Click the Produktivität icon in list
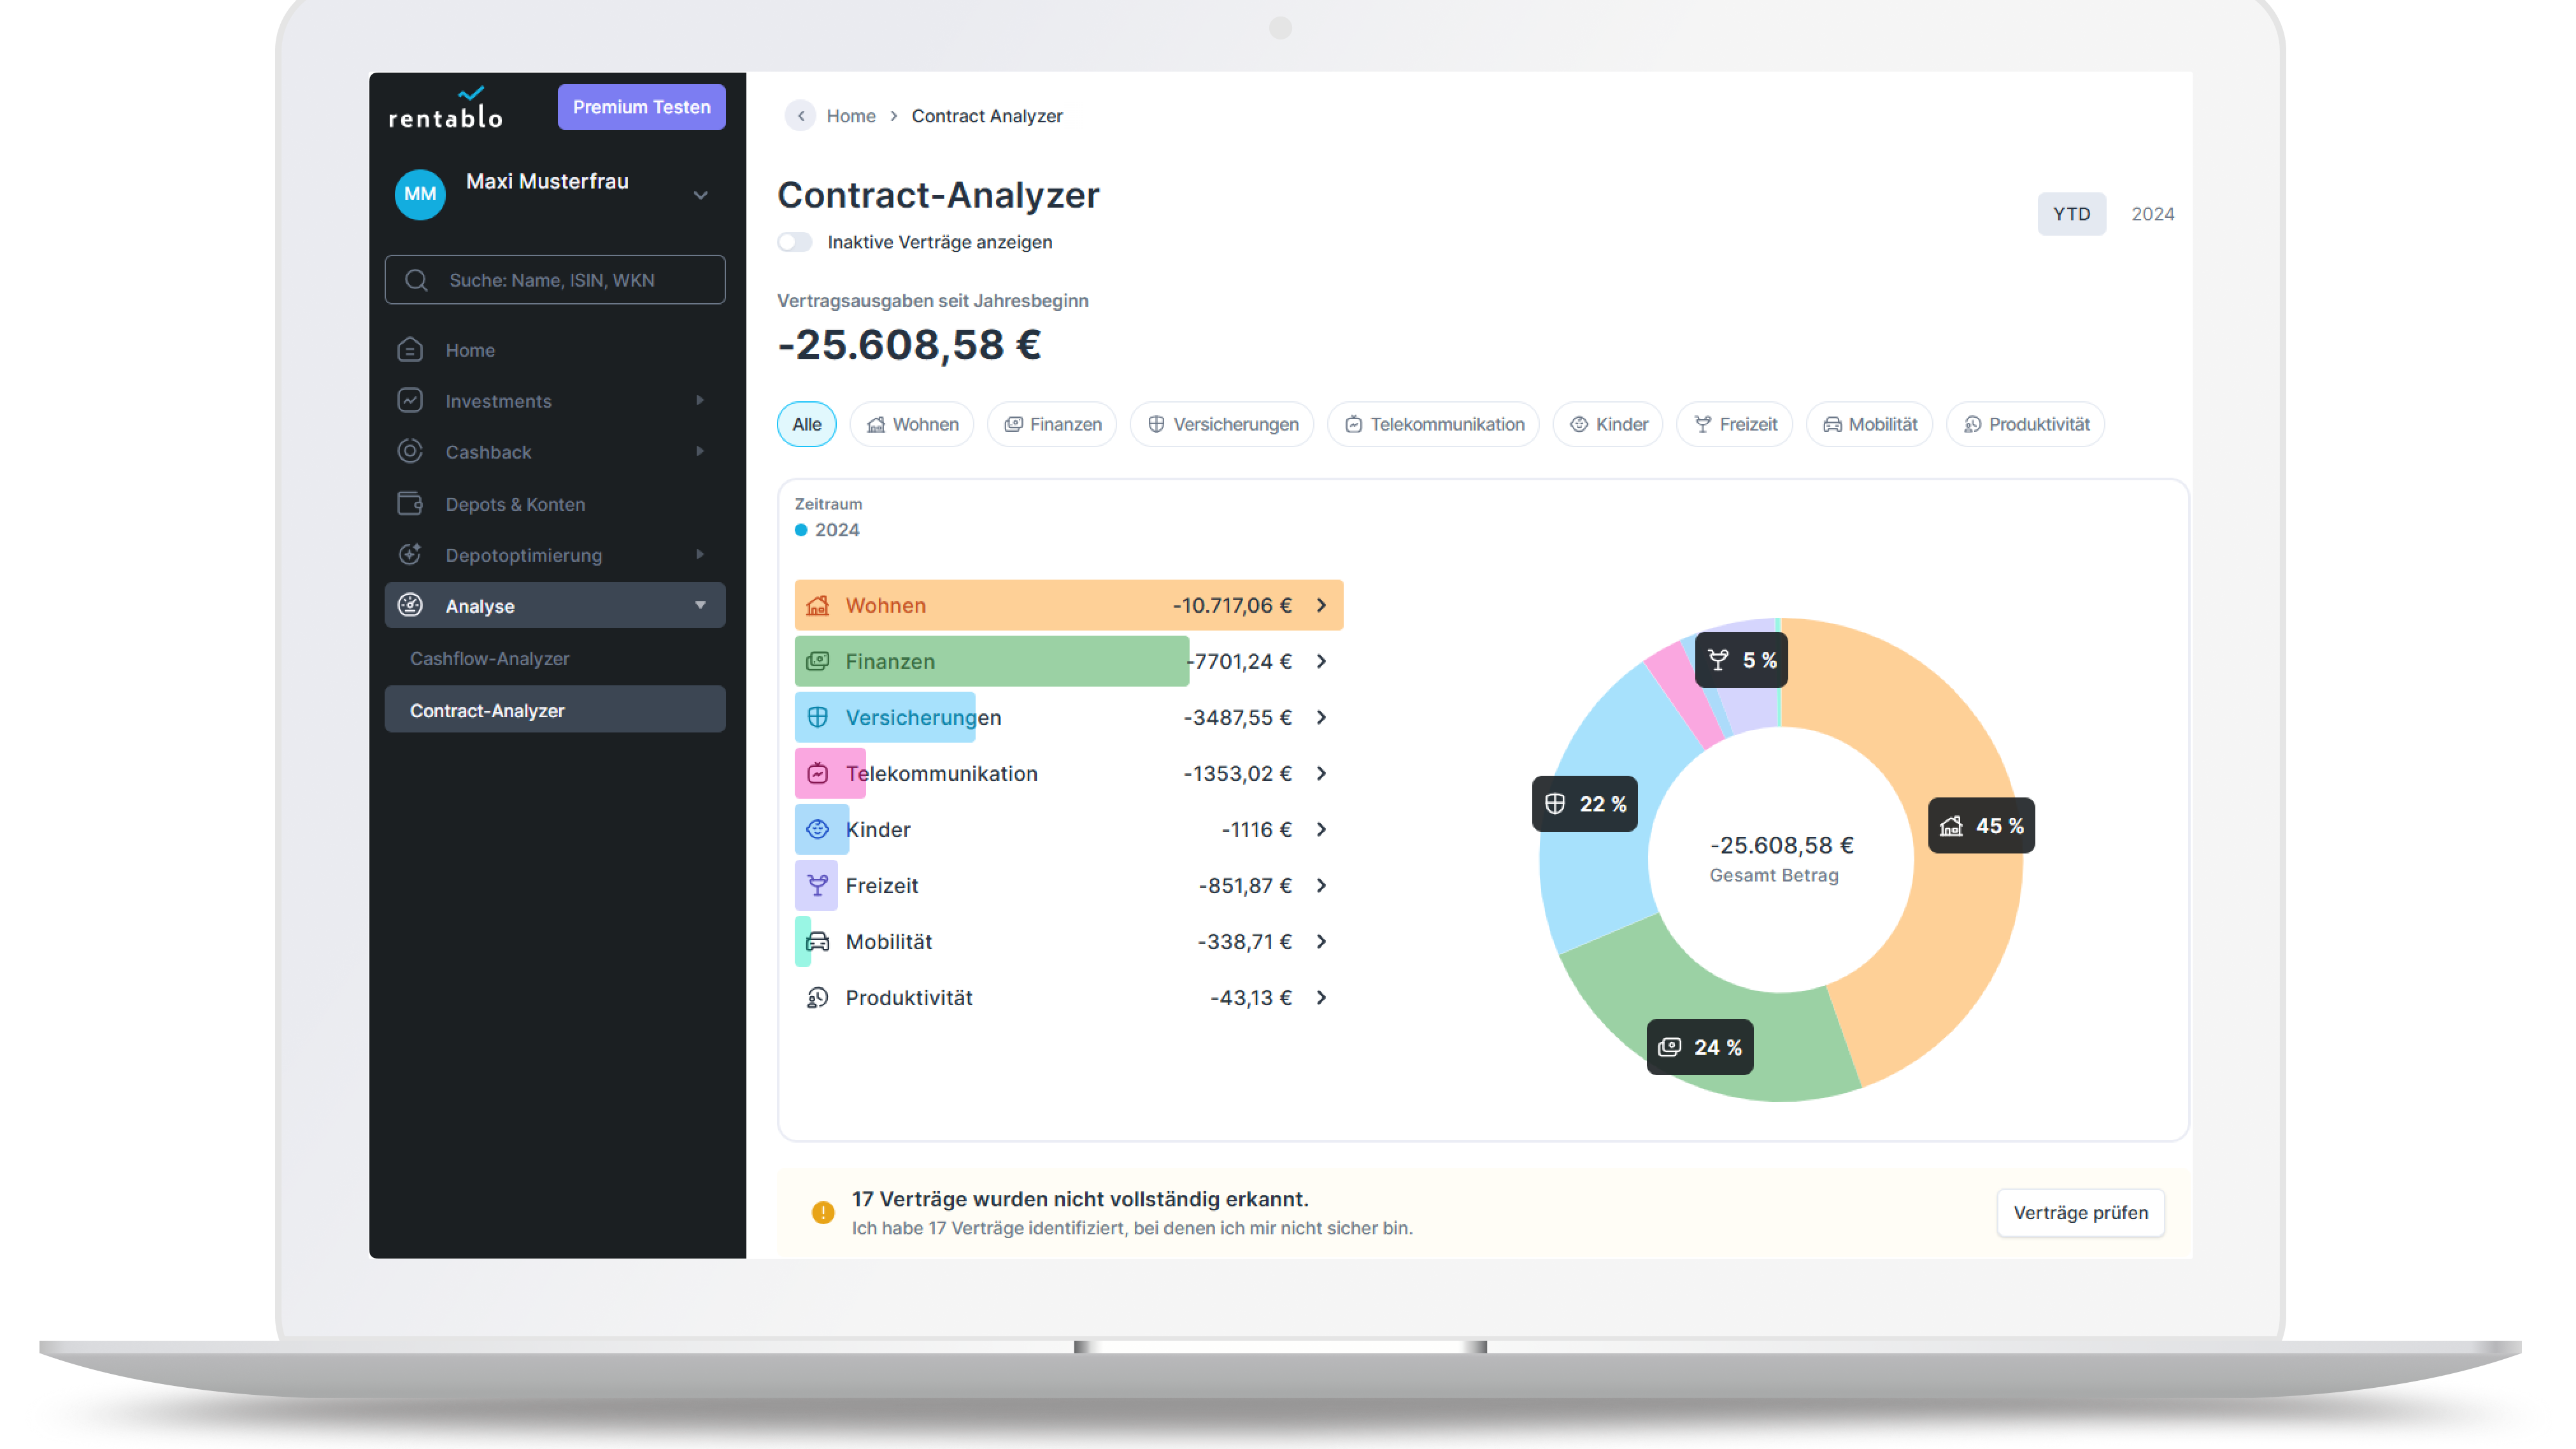 click(x=818, y=998)
